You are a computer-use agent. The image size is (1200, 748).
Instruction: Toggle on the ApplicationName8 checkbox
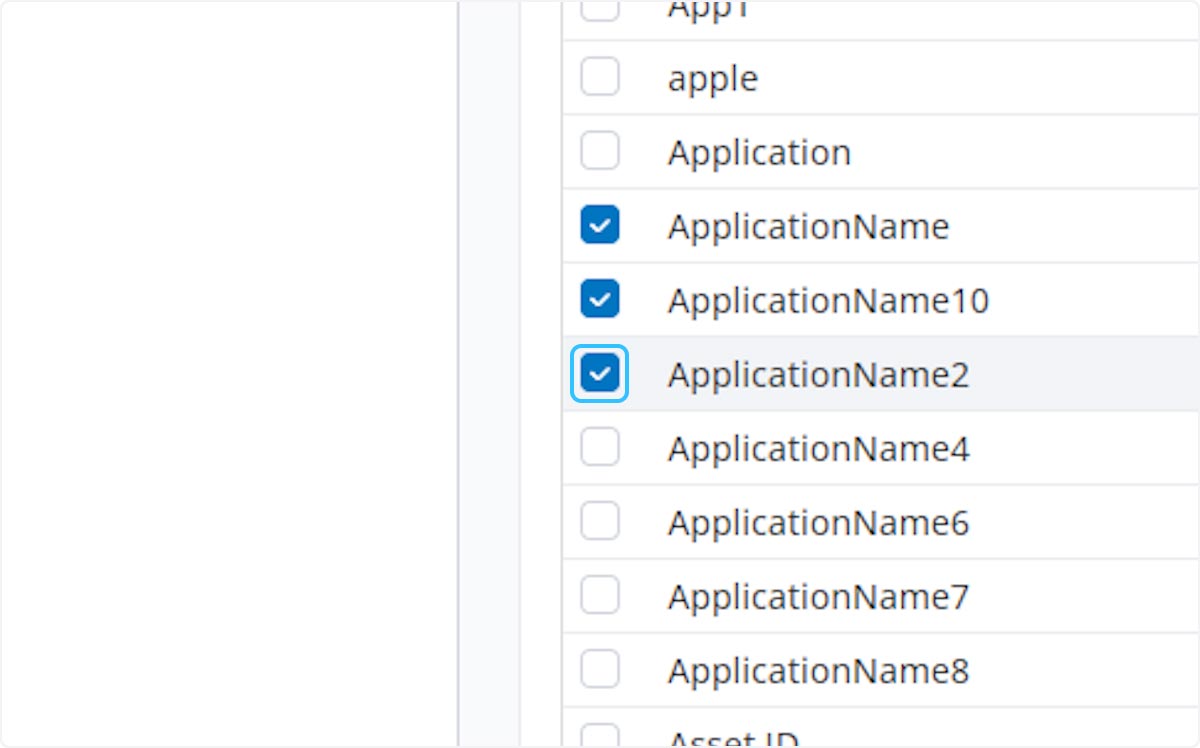600,670
